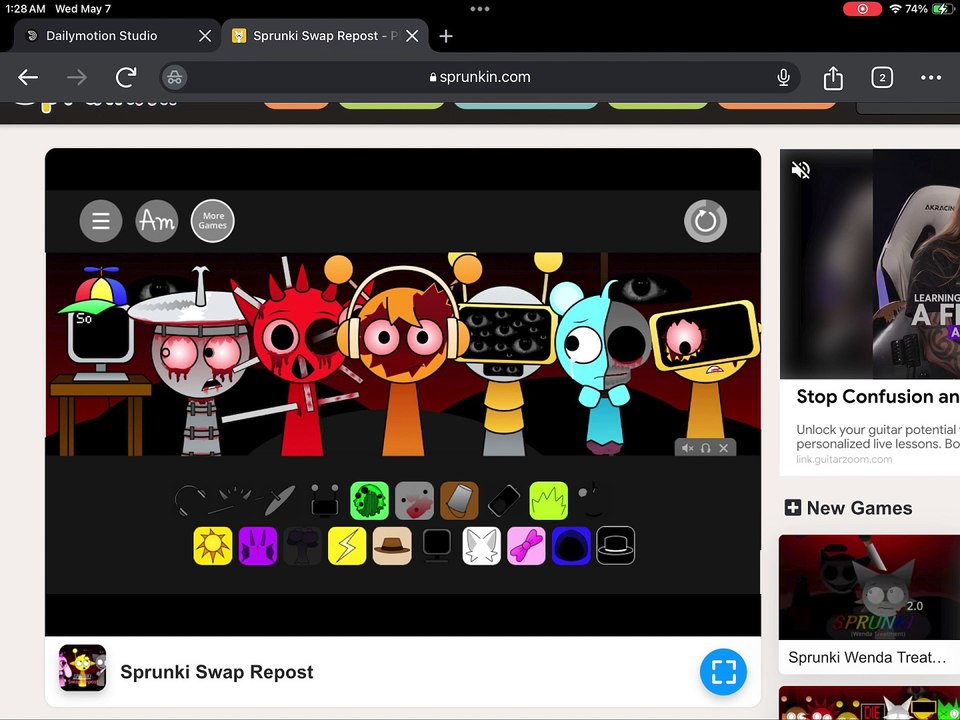Select the black top hat icon
Viewport: 960px width, 720px height.
616,546
